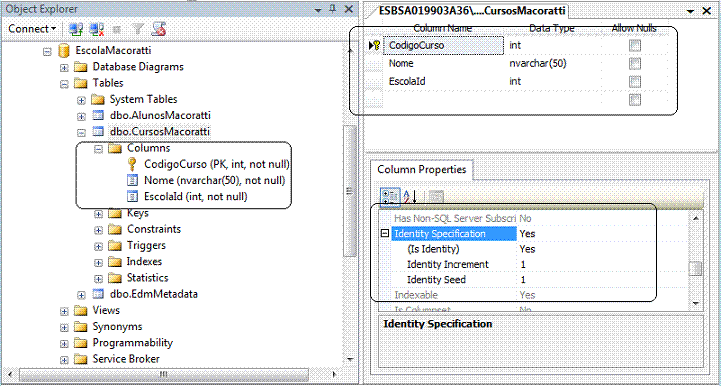Click column icon beside EscolaId in tree

[132, 196]
